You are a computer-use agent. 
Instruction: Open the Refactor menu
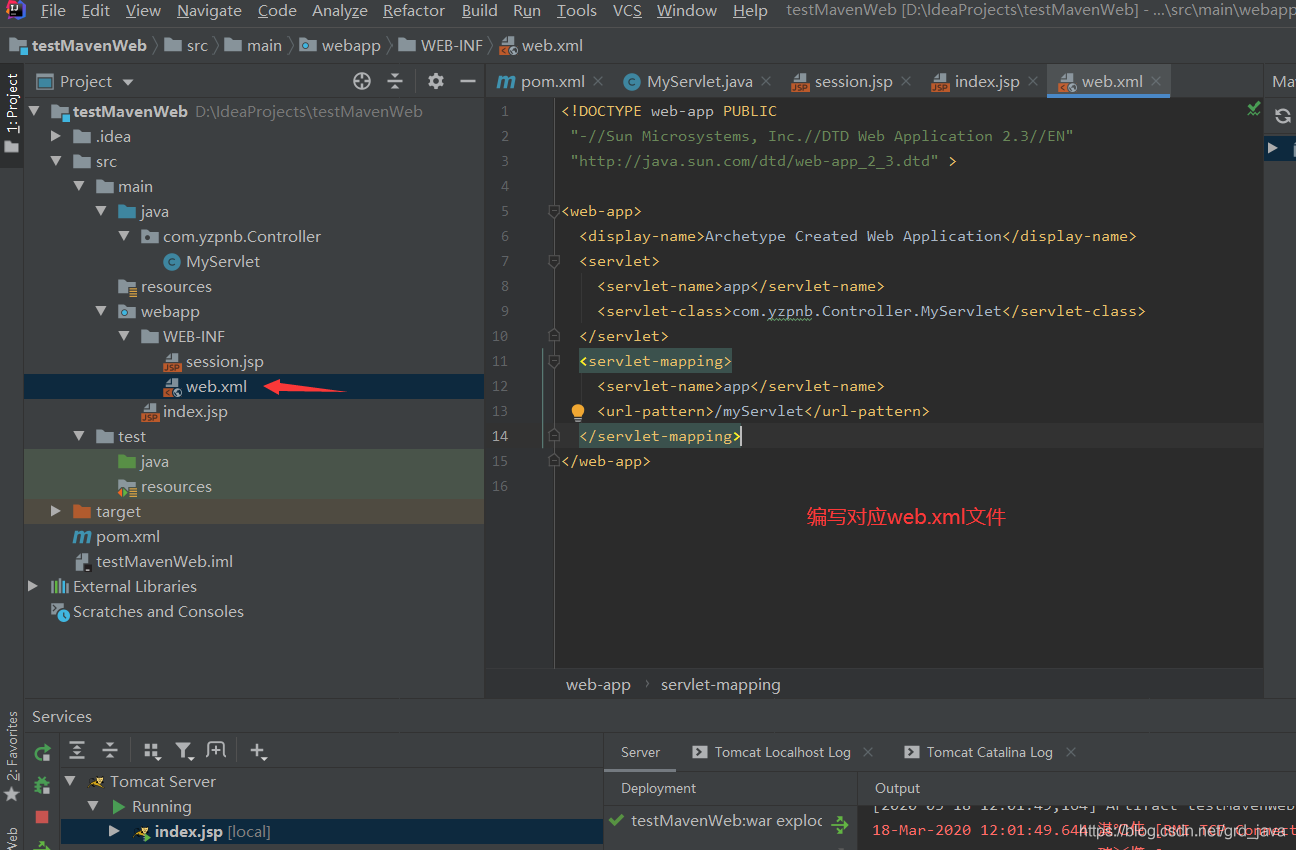pos(414,11)
